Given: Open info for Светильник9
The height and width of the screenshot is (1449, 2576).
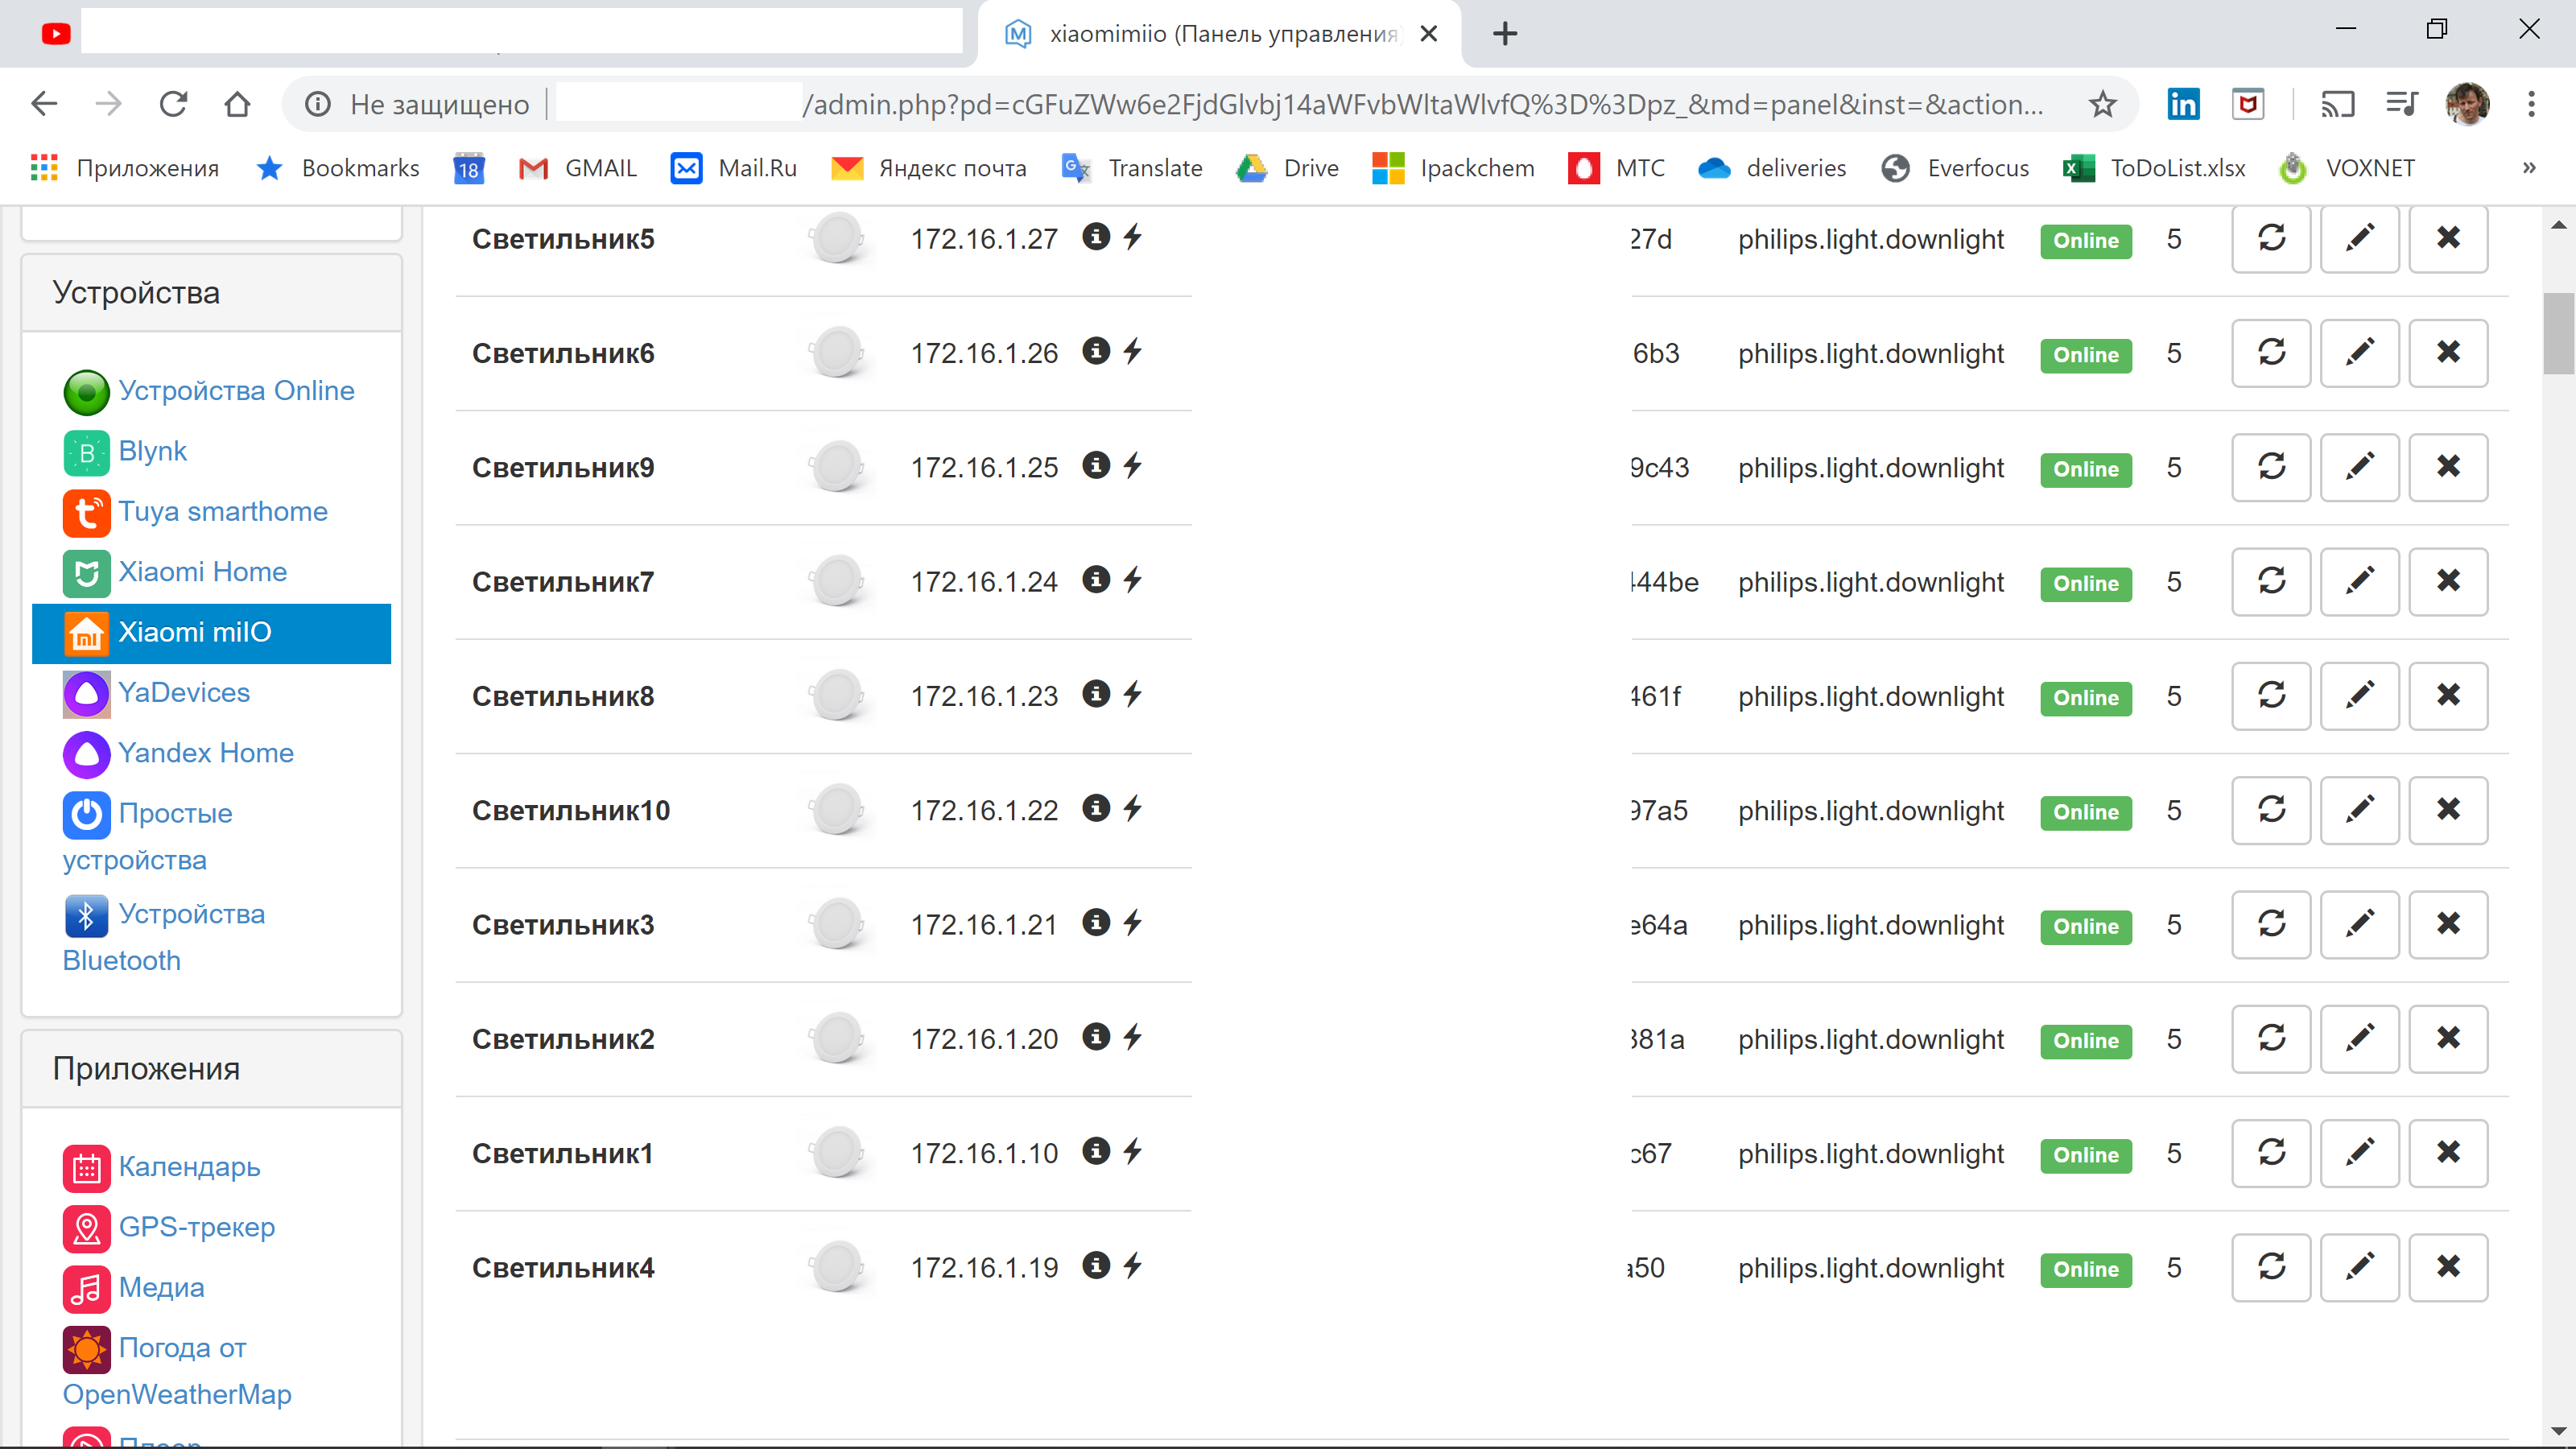Looking at the screenshot, I should (x=1096, y=465).
